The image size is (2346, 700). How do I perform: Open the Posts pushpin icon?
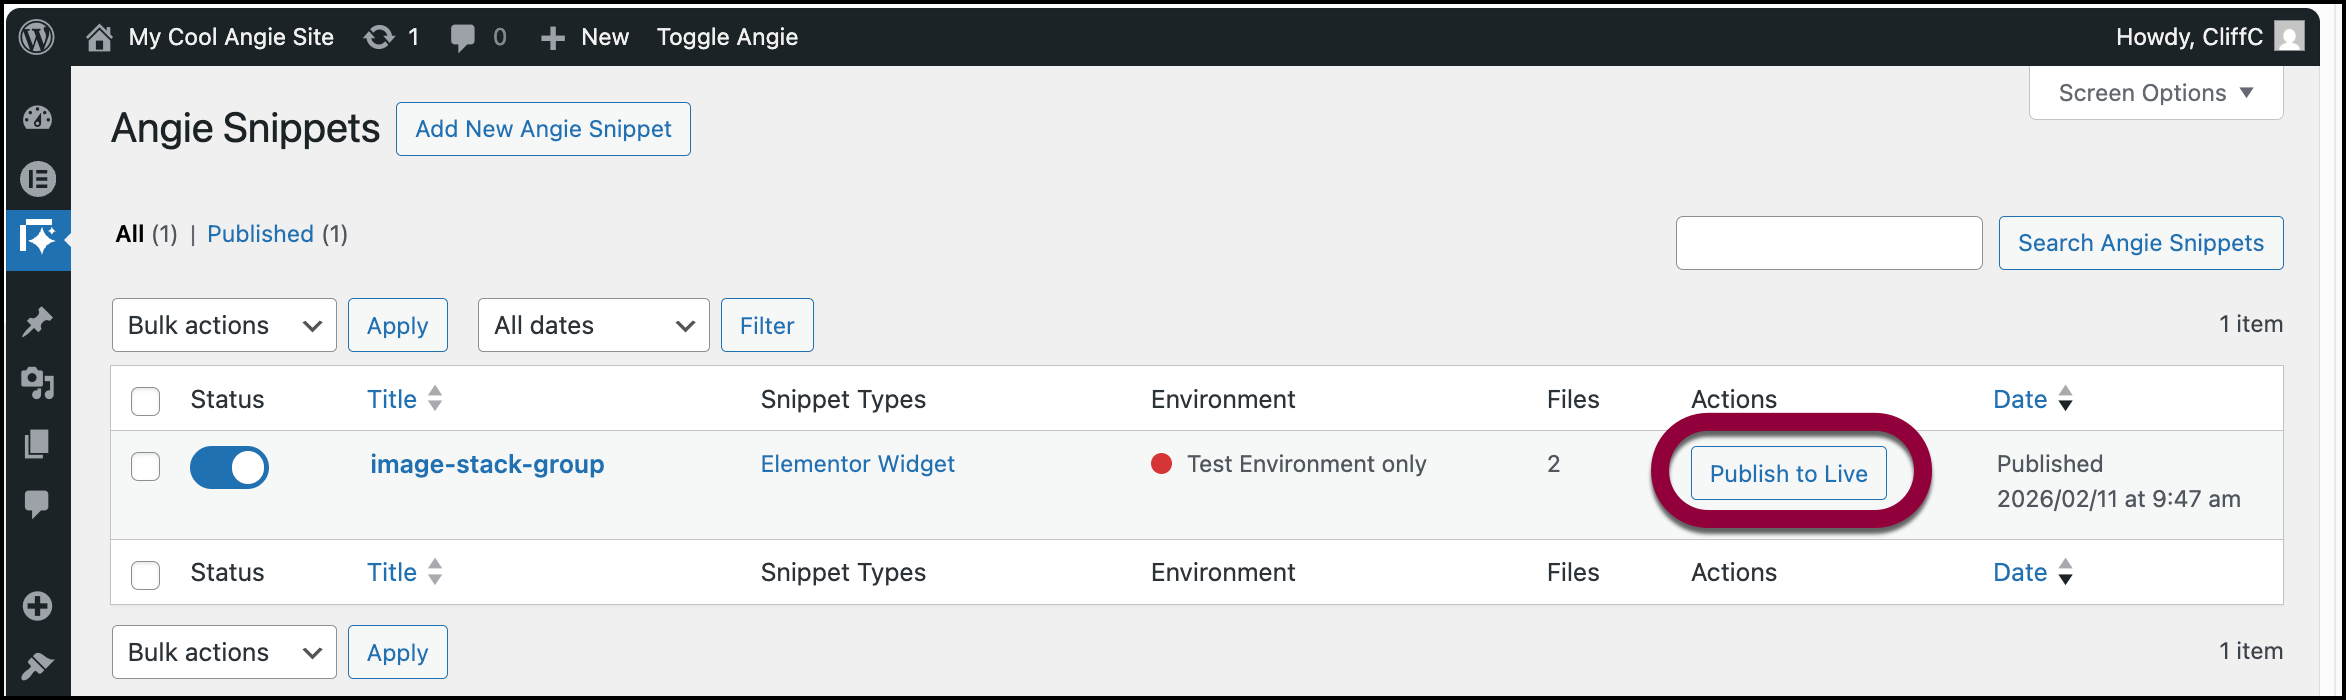point(37,320)
